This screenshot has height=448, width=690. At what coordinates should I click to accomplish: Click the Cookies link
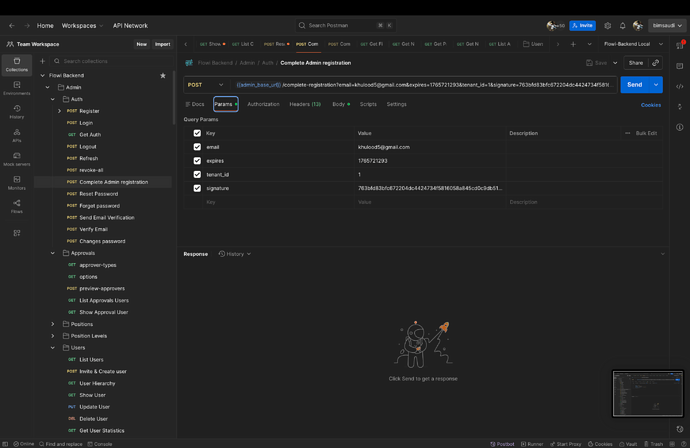pos(650,105)
